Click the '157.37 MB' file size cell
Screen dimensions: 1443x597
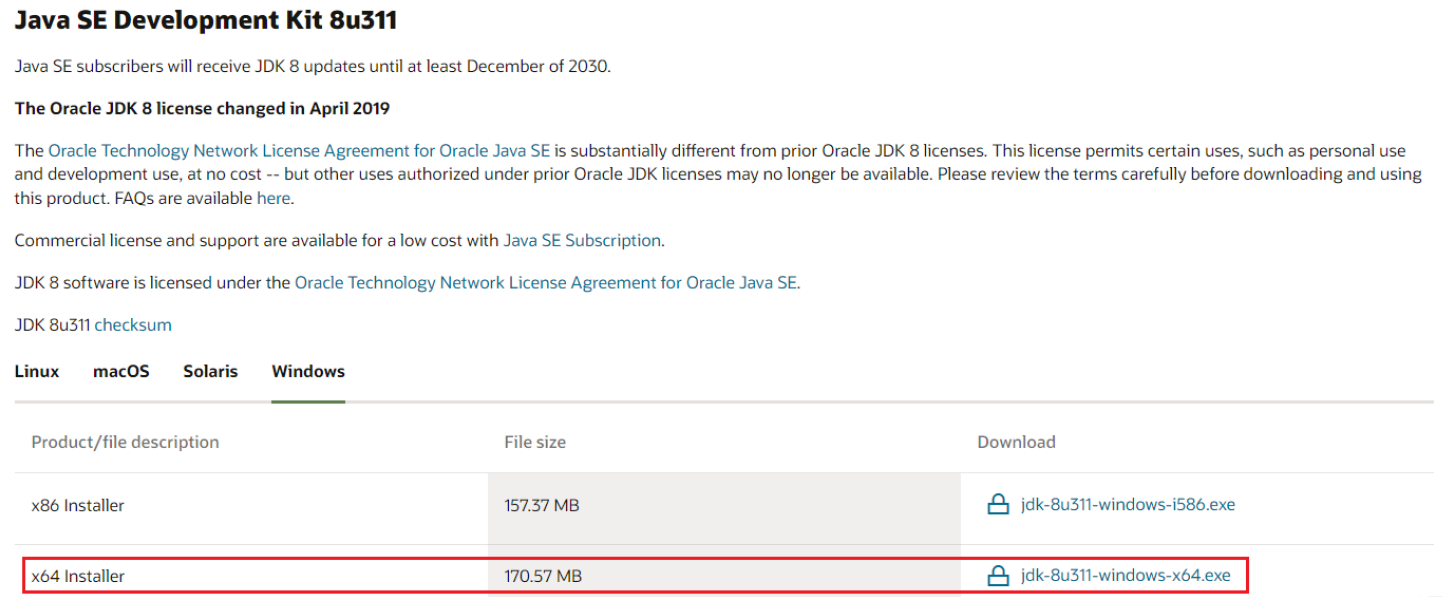click(x=724, y=506)
